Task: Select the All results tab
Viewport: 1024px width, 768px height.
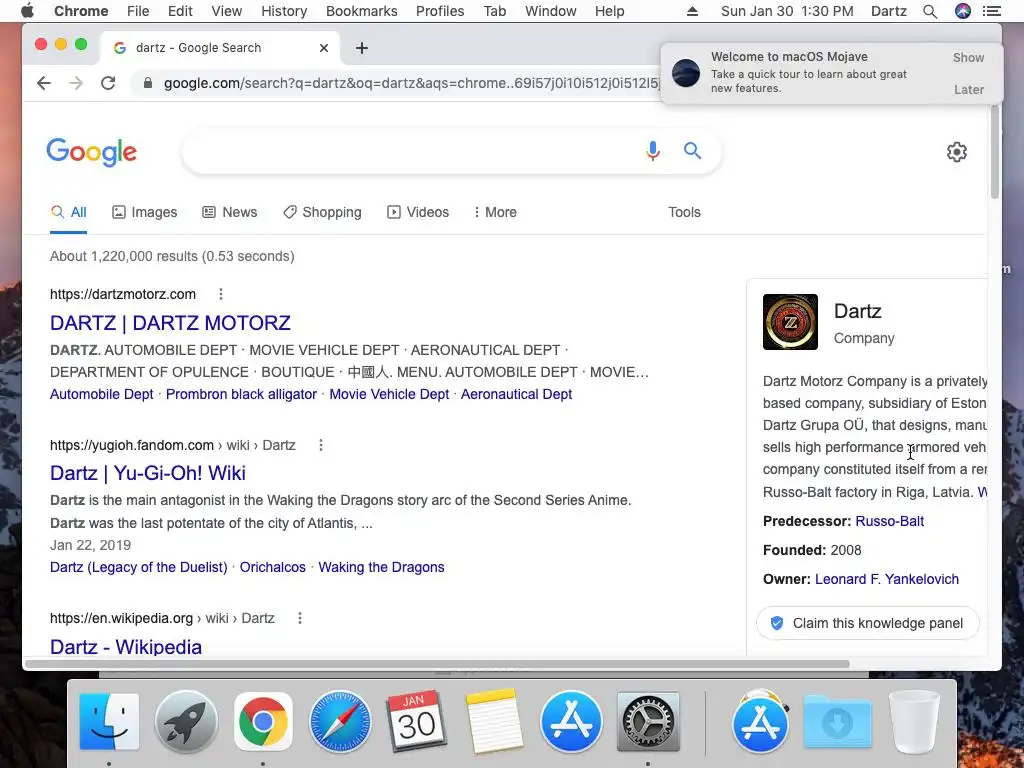Action: coord(69,212)
